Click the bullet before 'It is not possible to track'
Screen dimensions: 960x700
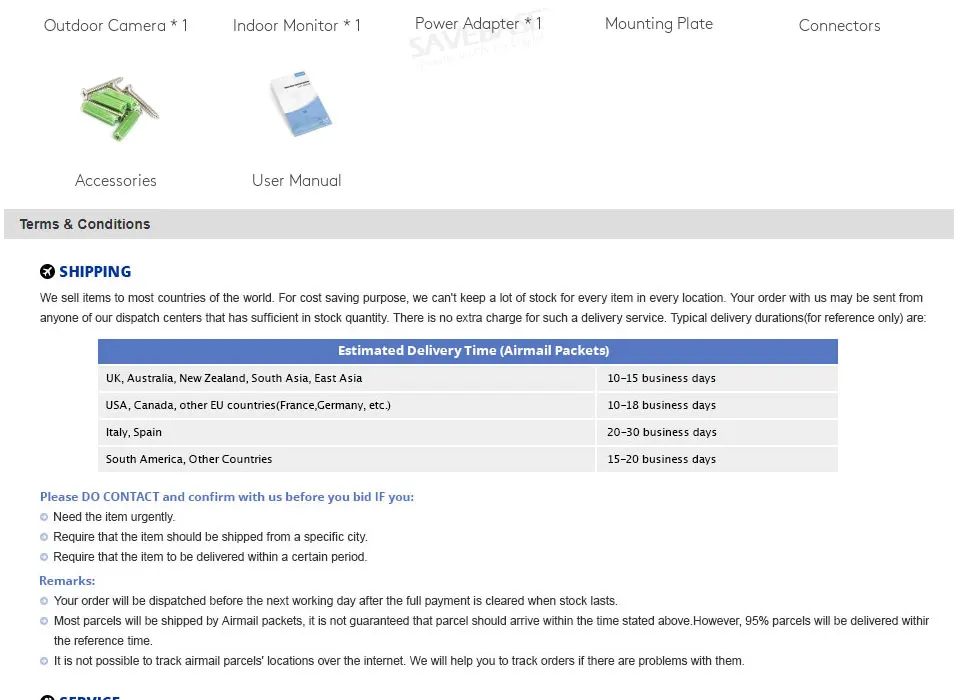(43, 661)
